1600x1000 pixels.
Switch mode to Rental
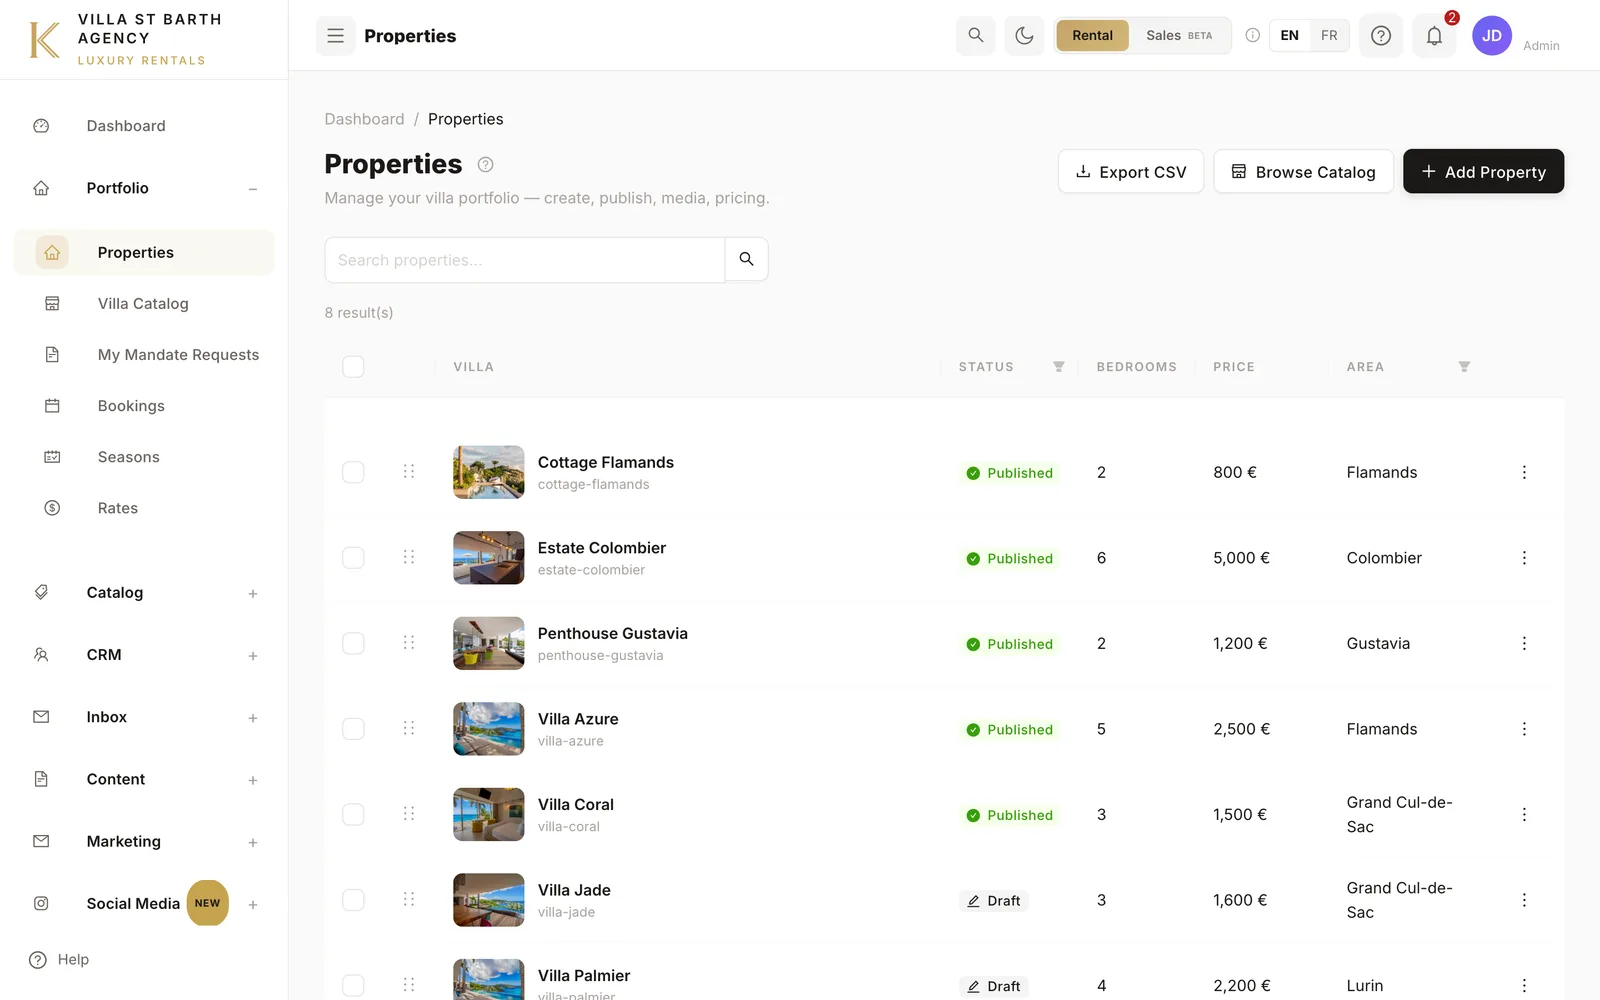[1092, 35]
